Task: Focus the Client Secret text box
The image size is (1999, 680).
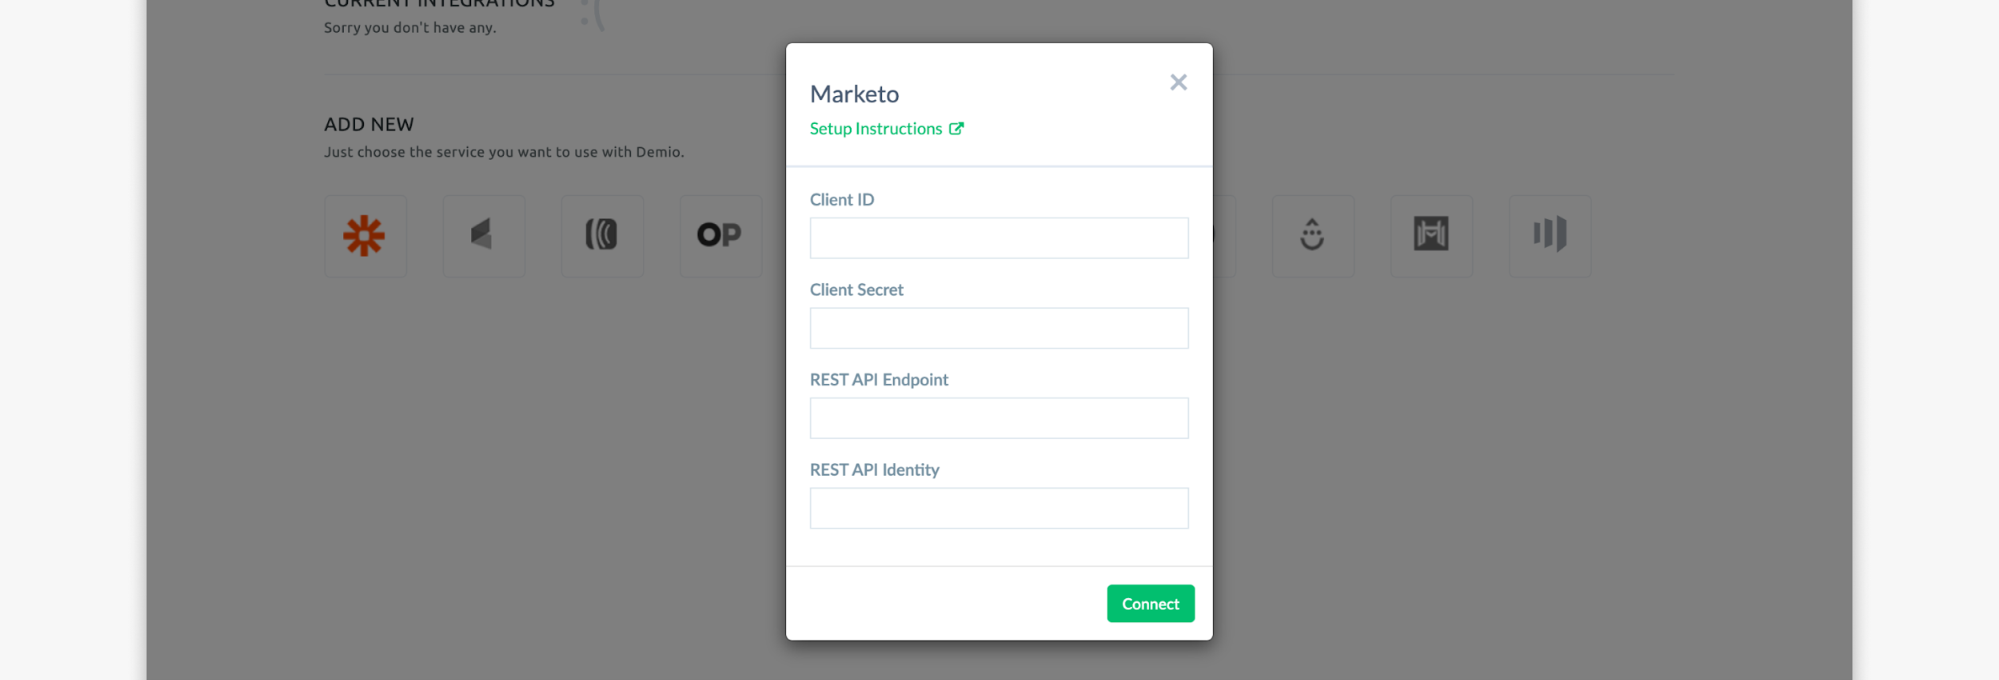Action: [x=999, y=328]
